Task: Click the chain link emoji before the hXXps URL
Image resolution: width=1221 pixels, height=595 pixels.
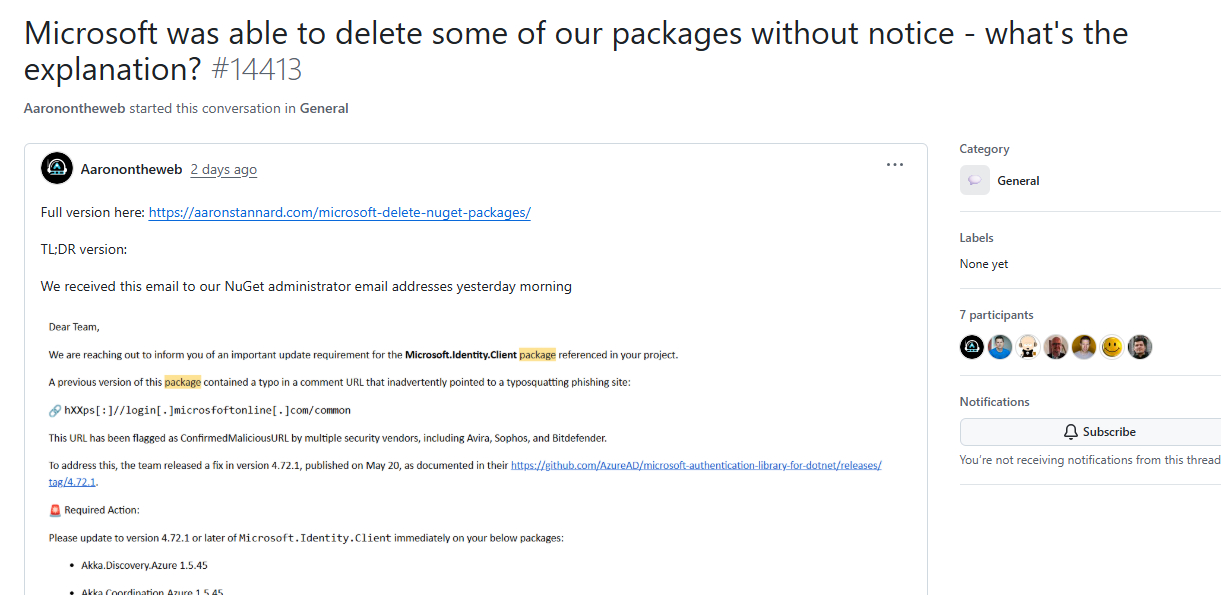Action: 55,410
